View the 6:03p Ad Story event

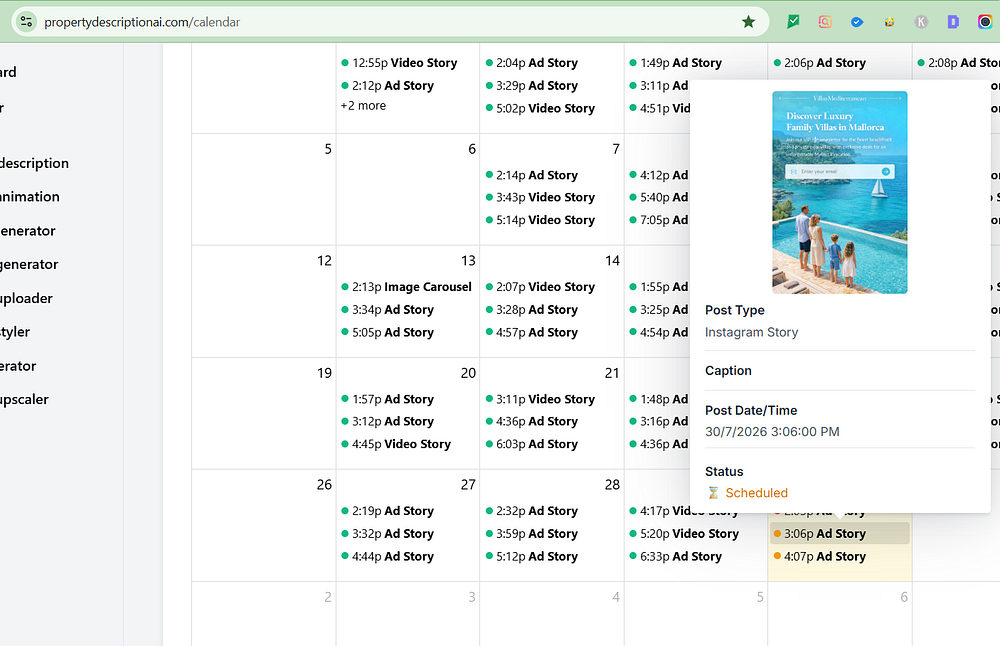[532, 444]
